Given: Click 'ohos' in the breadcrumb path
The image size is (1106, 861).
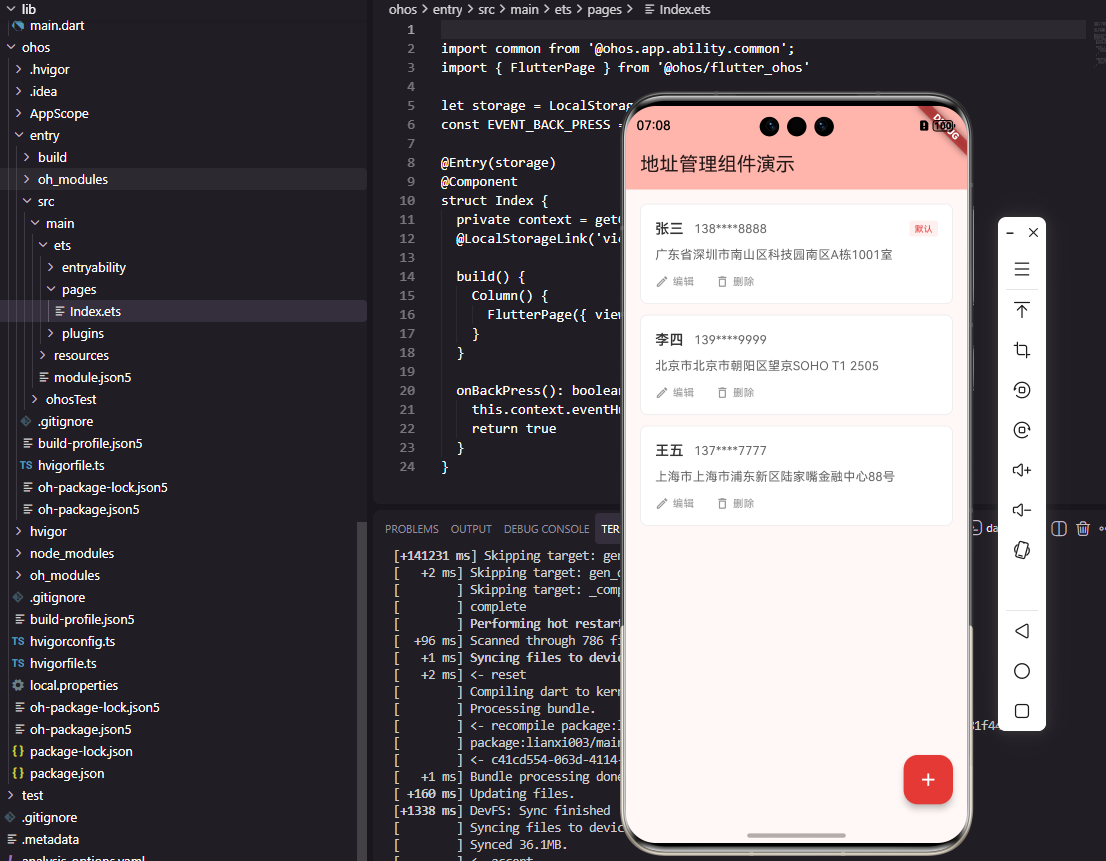Looking at the screenshot, I should click(403, 9).
